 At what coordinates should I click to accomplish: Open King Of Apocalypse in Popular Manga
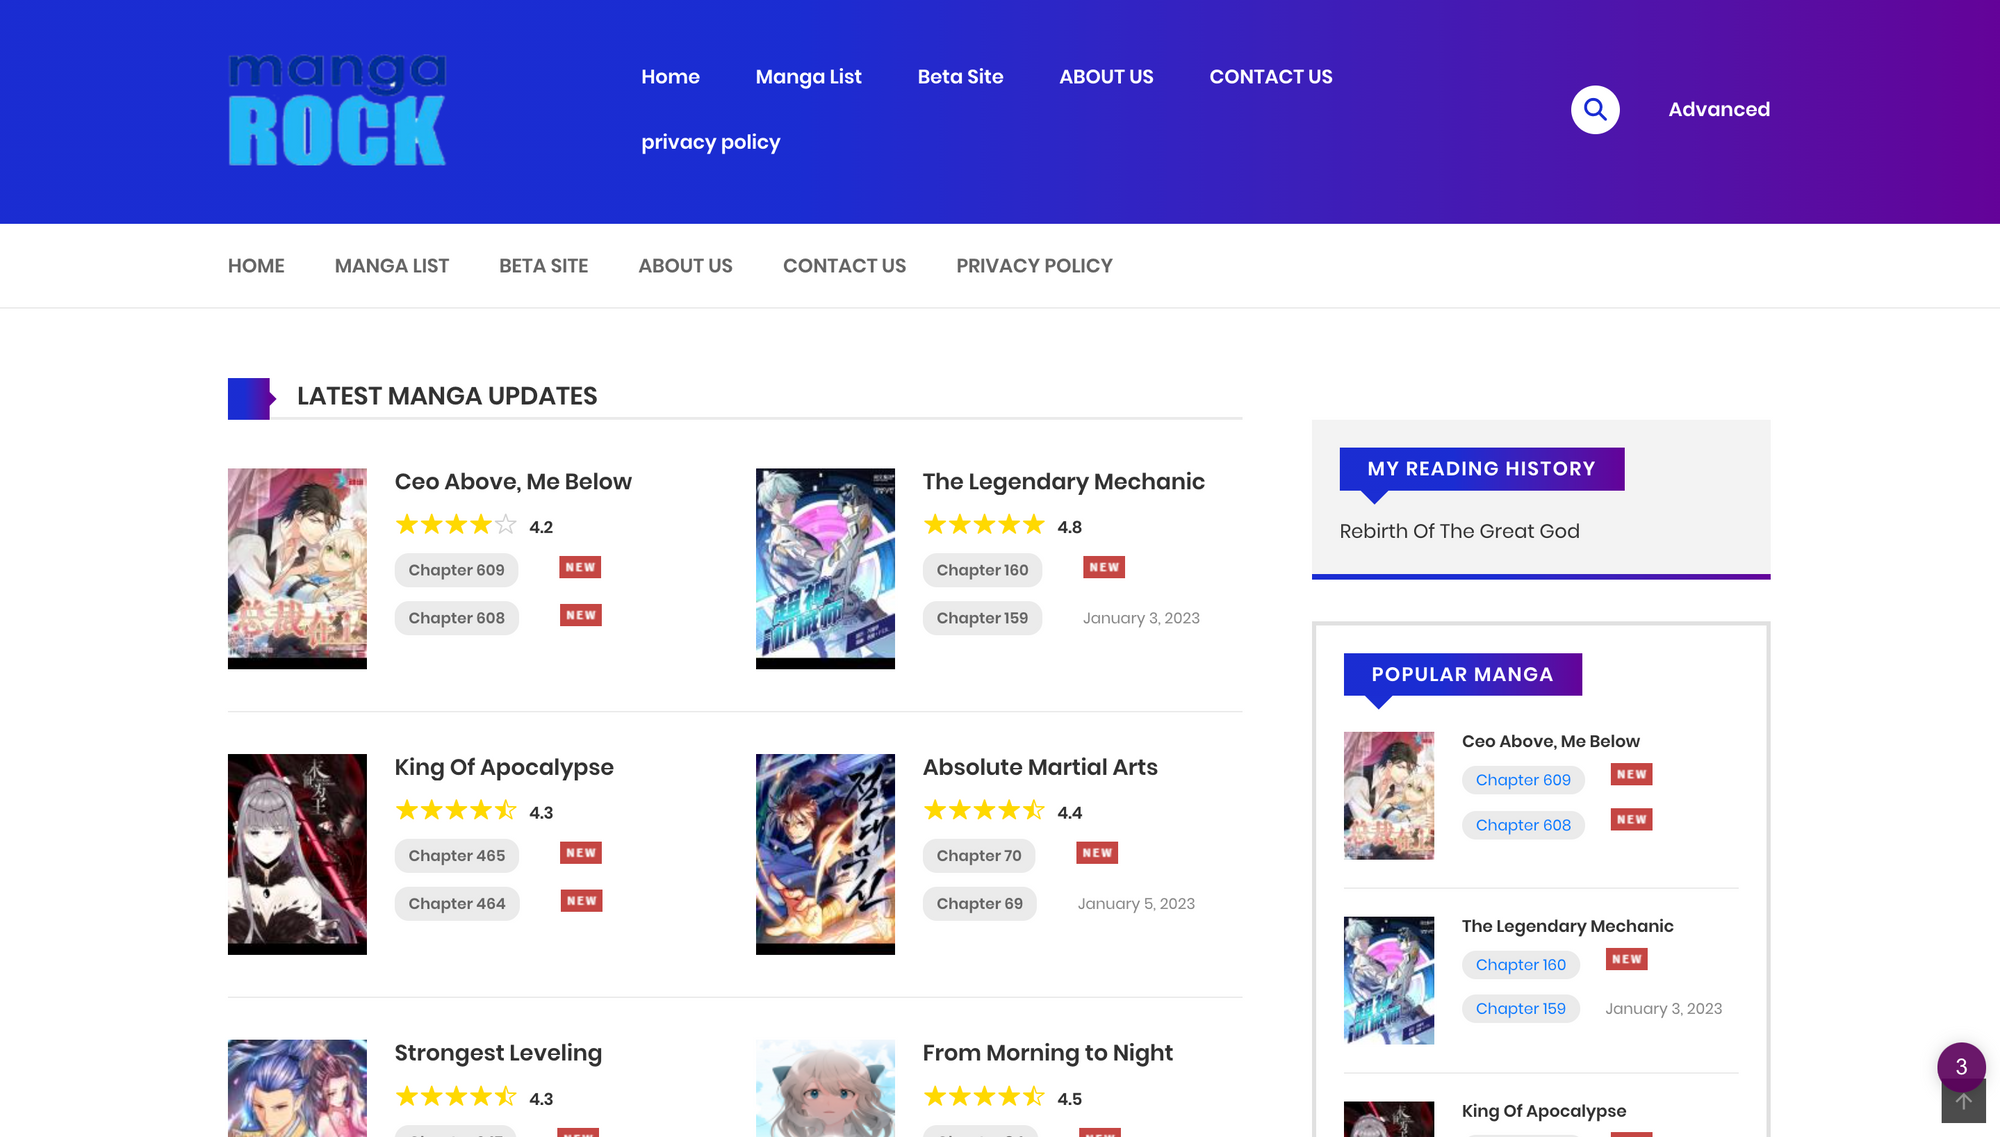coord(1543,1111)
